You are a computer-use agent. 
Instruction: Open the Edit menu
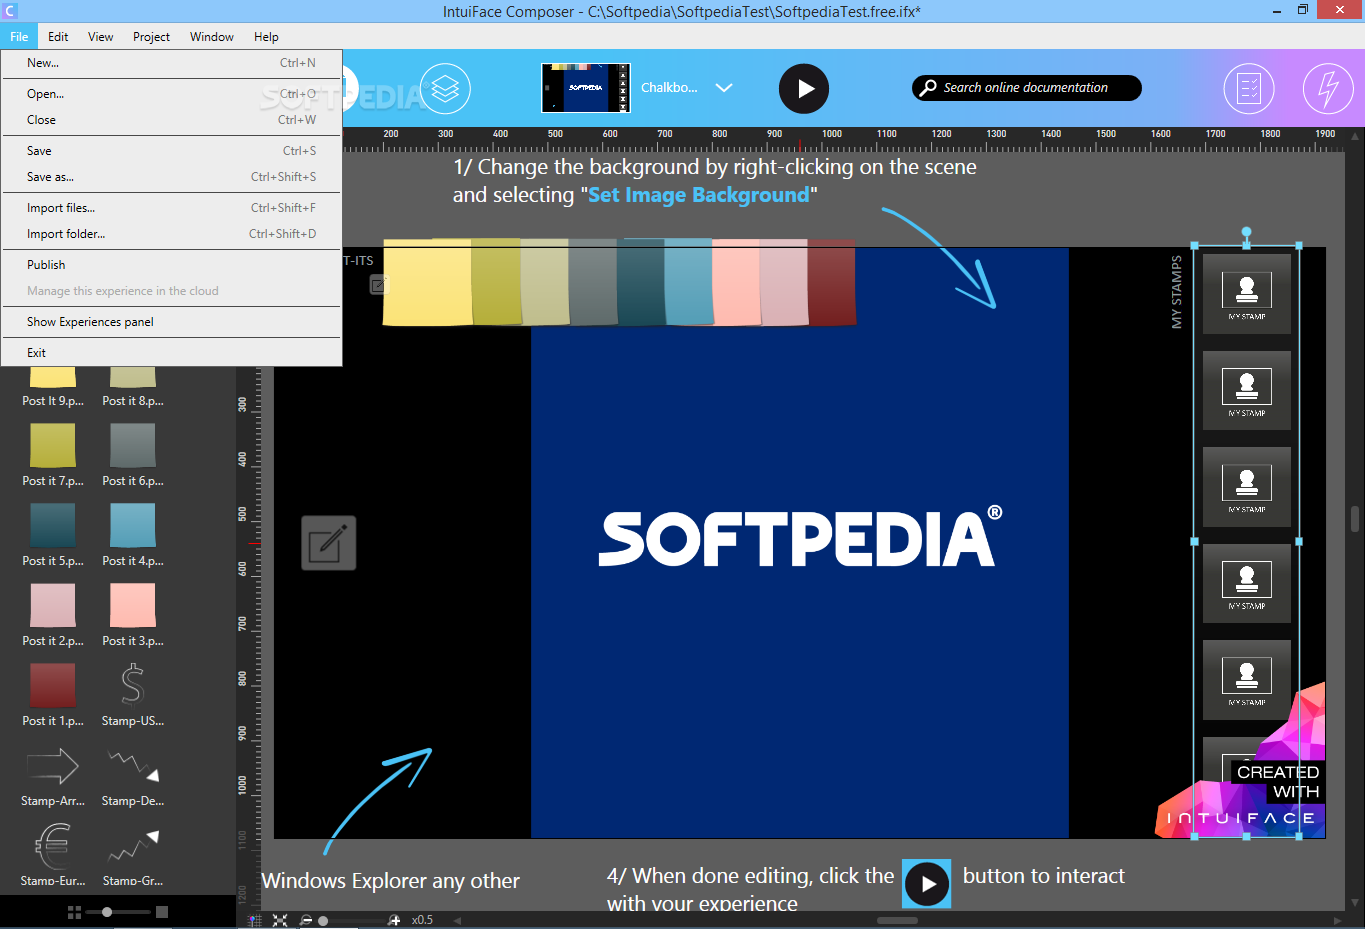(x=58, y=37)
